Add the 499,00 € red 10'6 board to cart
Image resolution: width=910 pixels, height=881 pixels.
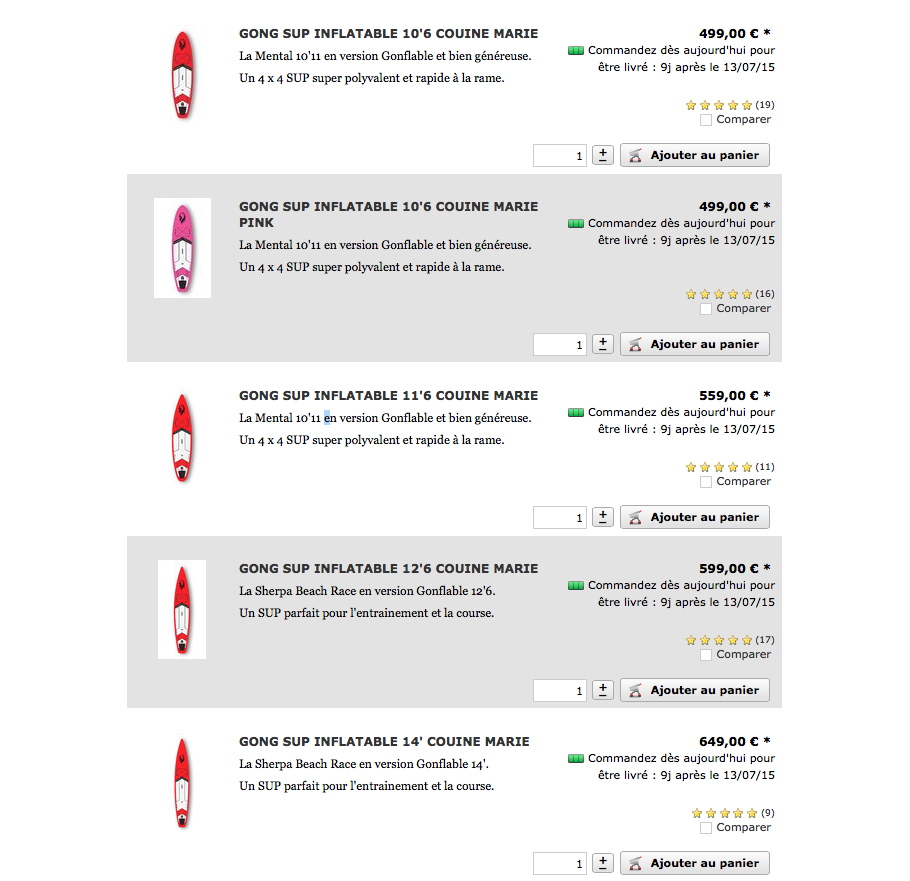695,155
